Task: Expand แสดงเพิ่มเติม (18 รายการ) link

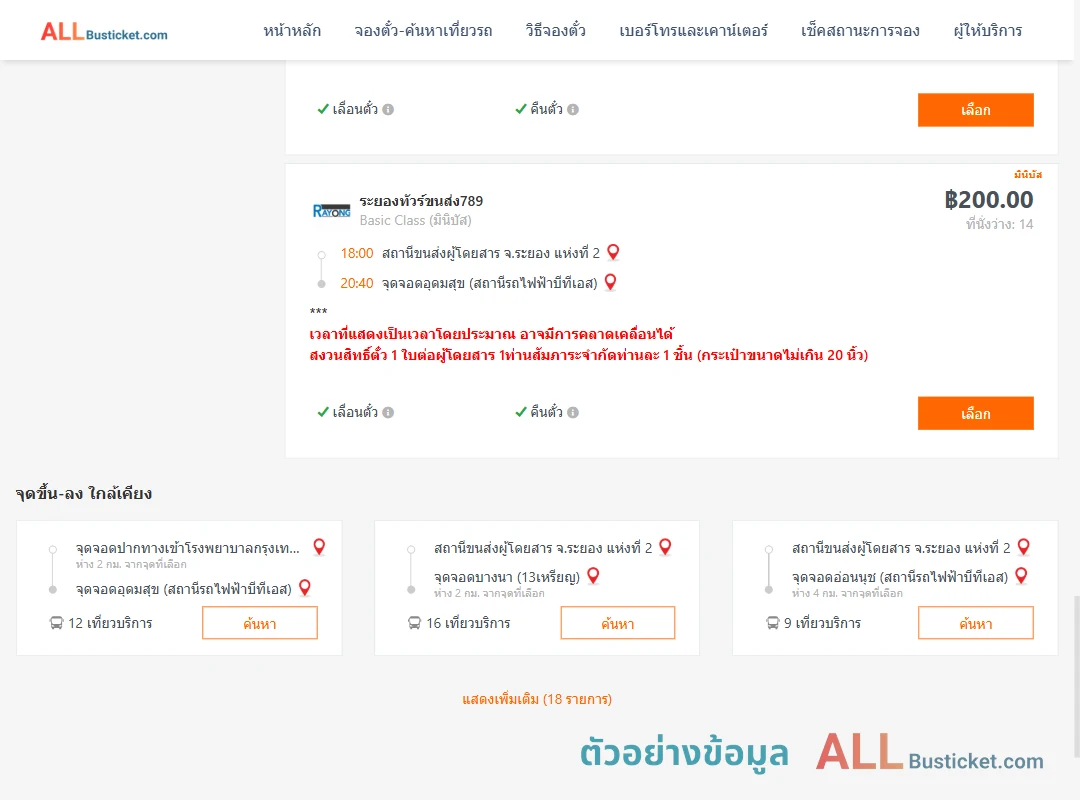Action: click(537, 699)
